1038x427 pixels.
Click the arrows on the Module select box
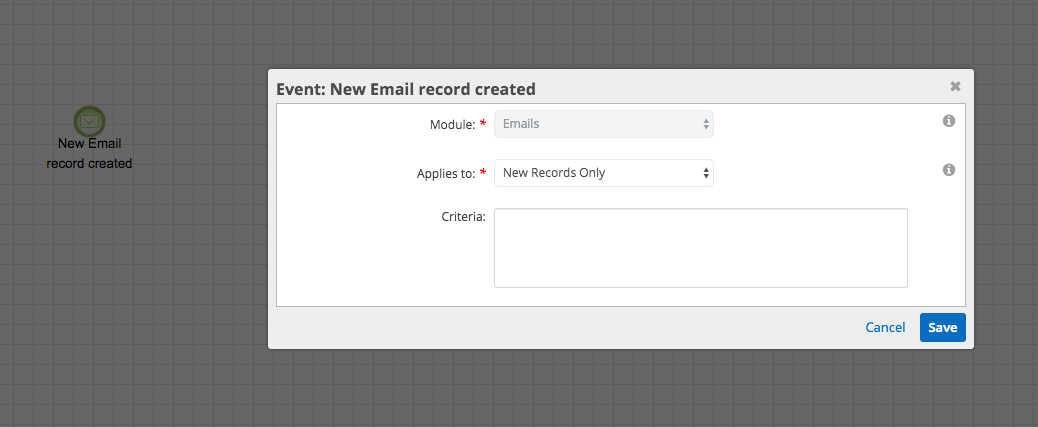[706, 124]
